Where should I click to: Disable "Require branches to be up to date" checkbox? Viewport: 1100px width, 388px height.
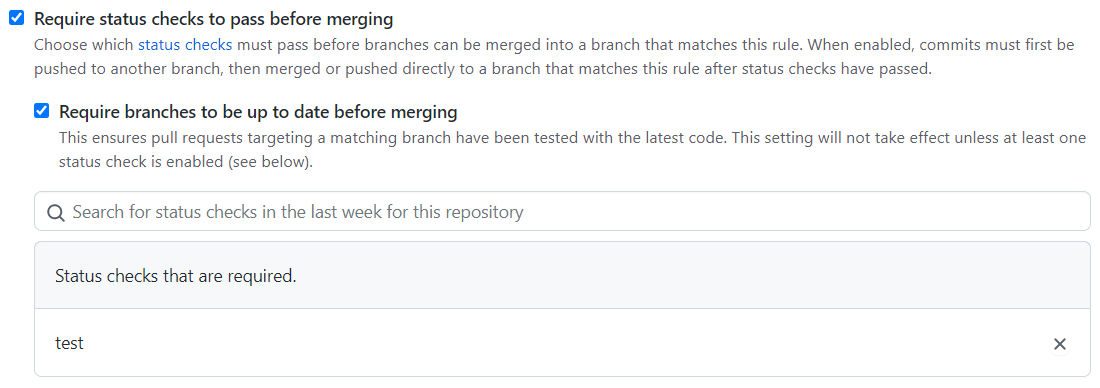pyautogui.click(x=42, y=111)
